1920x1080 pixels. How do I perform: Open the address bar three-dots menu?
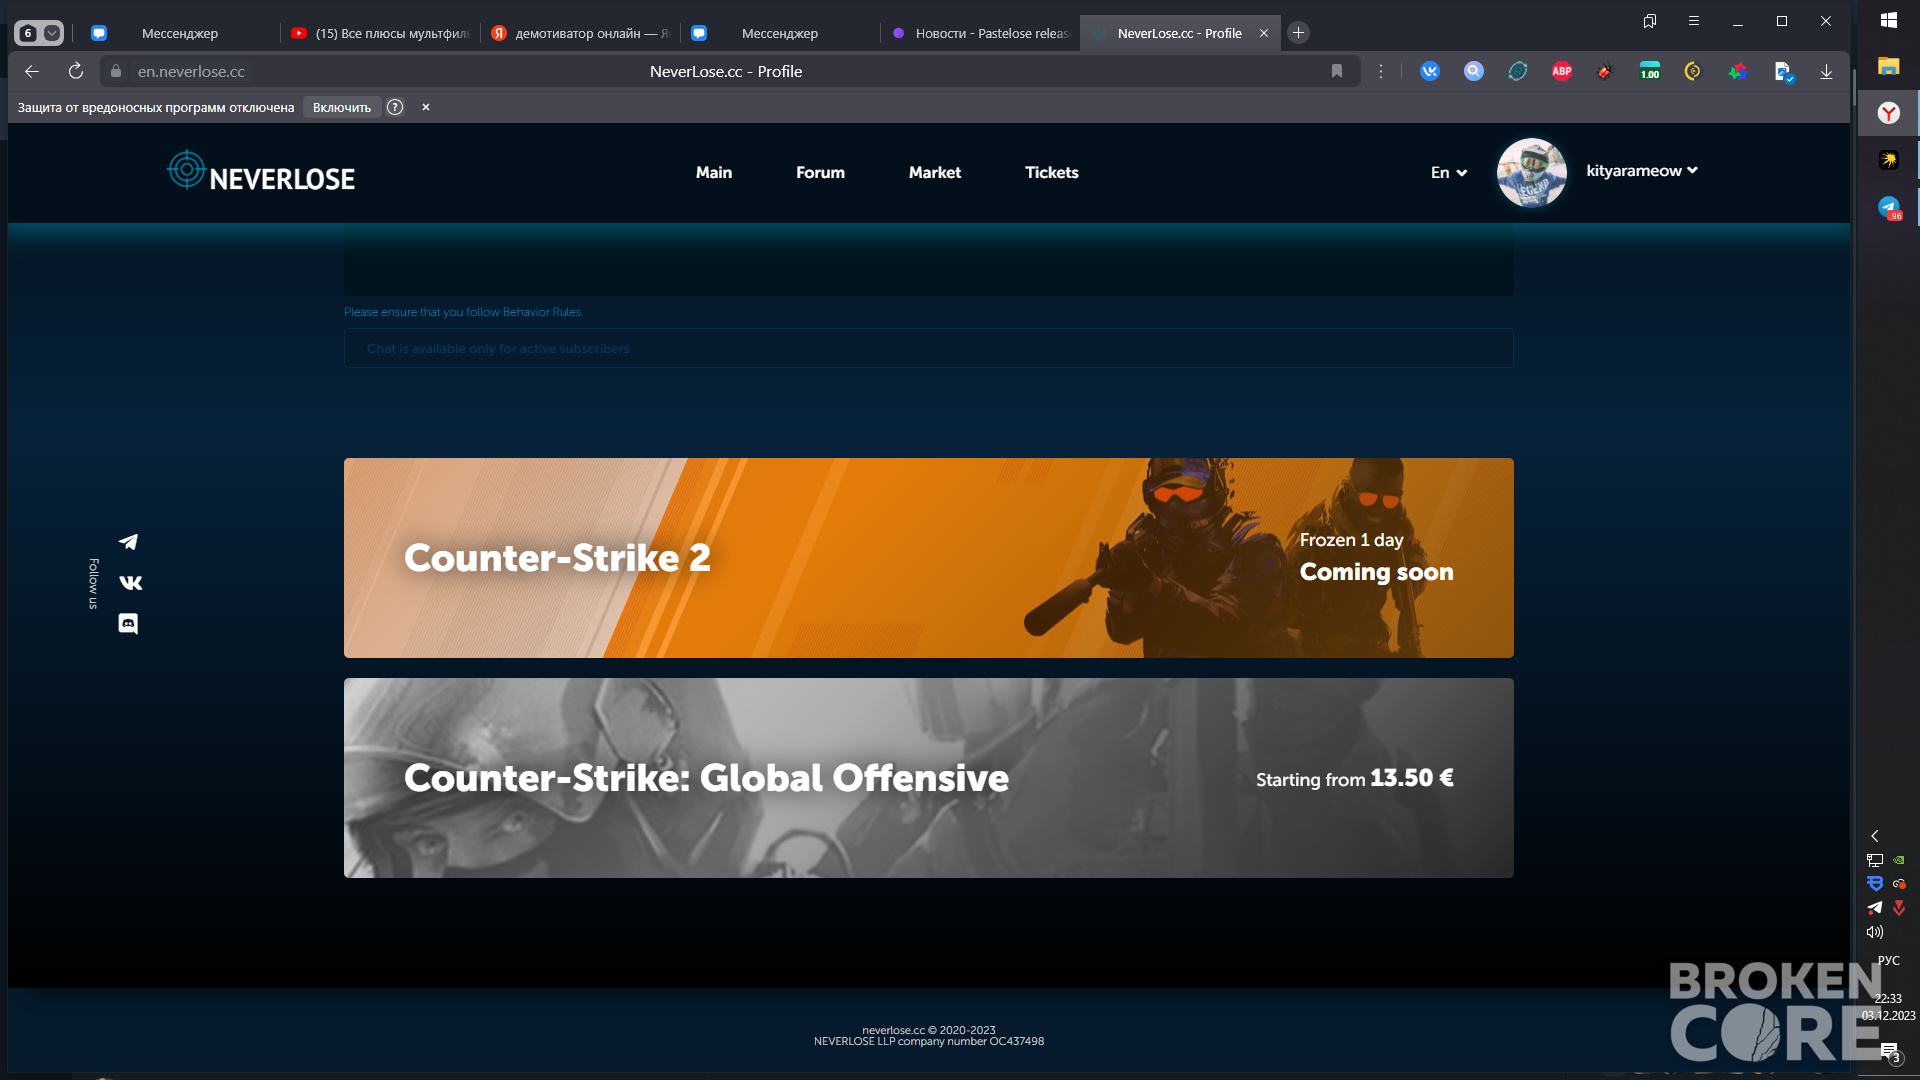[x=1381, y=71]
